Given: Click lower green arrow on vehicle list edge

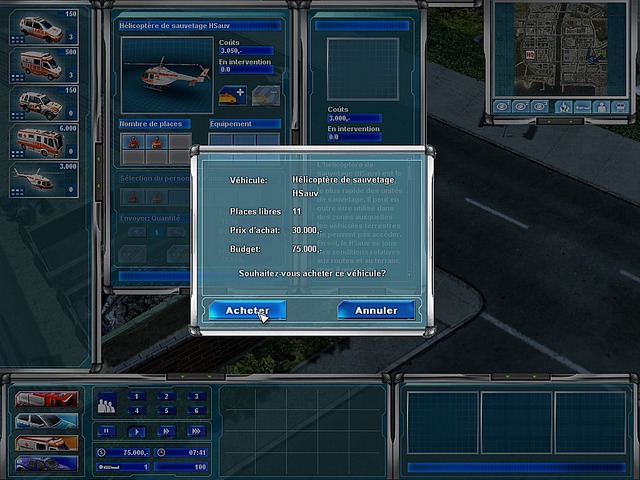Looking at the screenshot, I should pos(98,186).
